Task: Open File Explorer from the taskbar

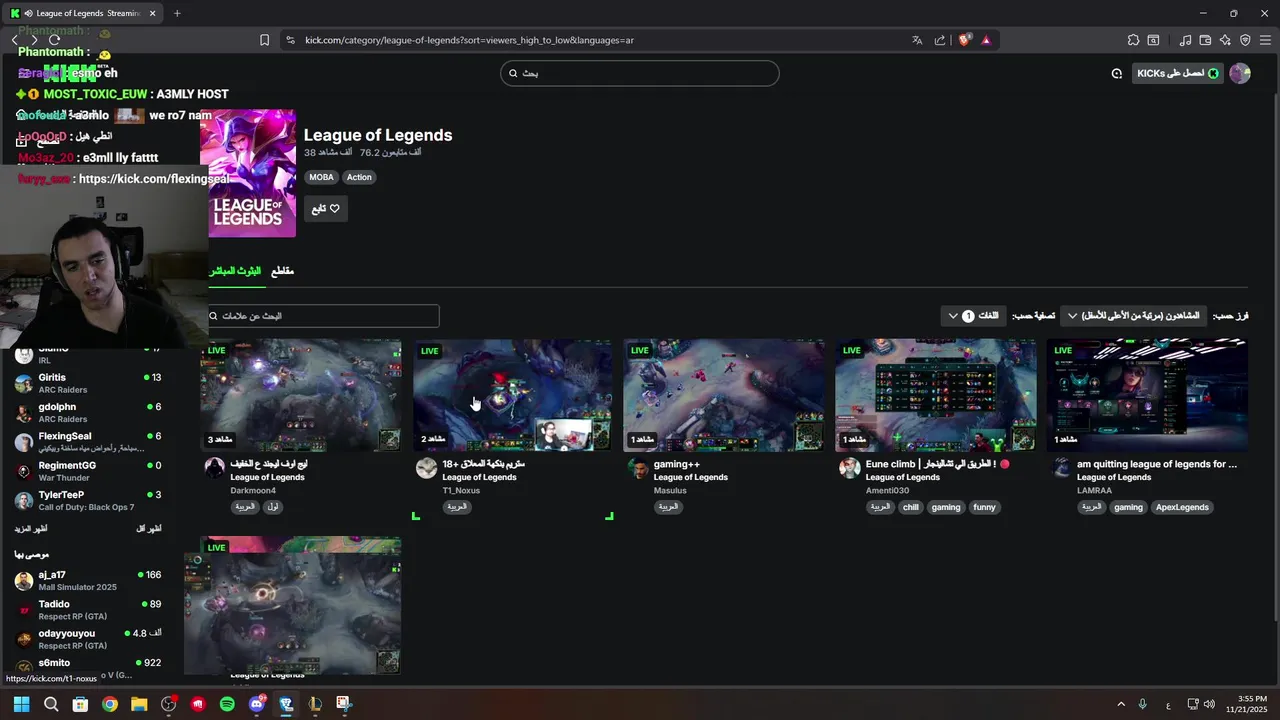Action: pyautogui.click(x=139, y=704)
